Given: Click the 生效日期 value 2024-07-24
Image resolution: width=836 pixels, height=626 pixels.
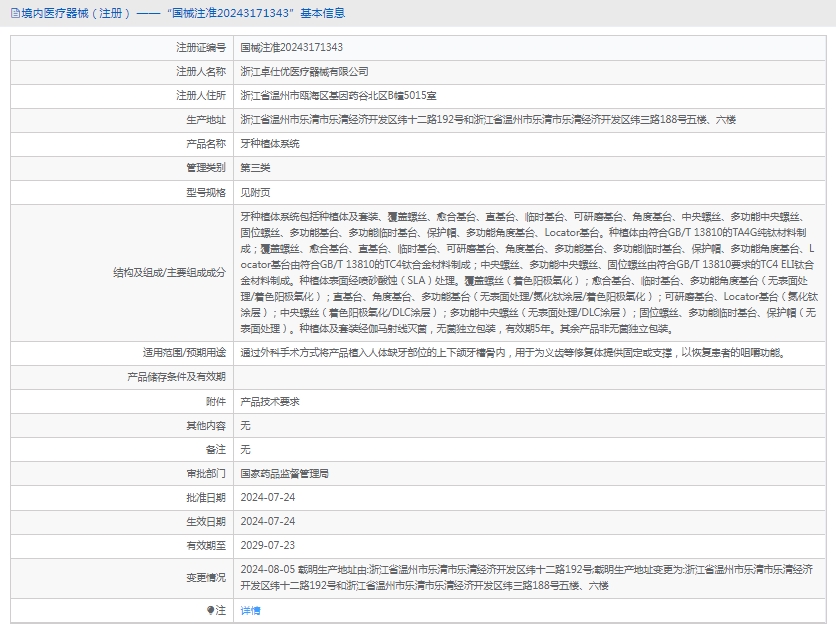Looking at the screenshot, I should [267, 521].
